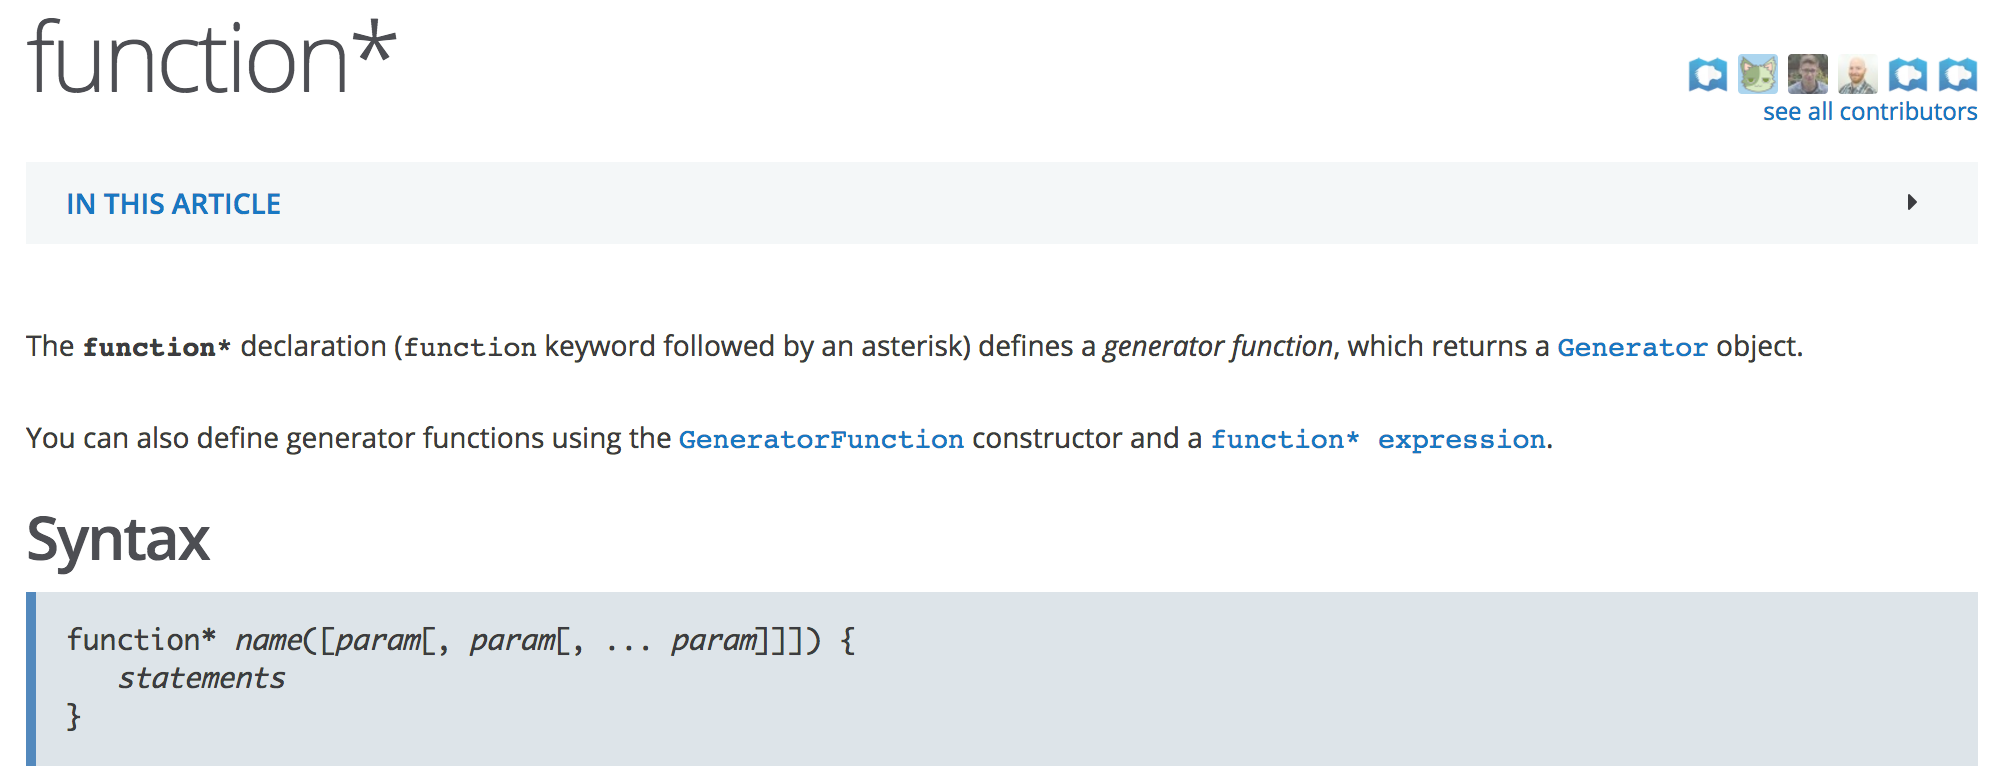Open the avatar of contributor wearing glasses

click(1807, 74)
